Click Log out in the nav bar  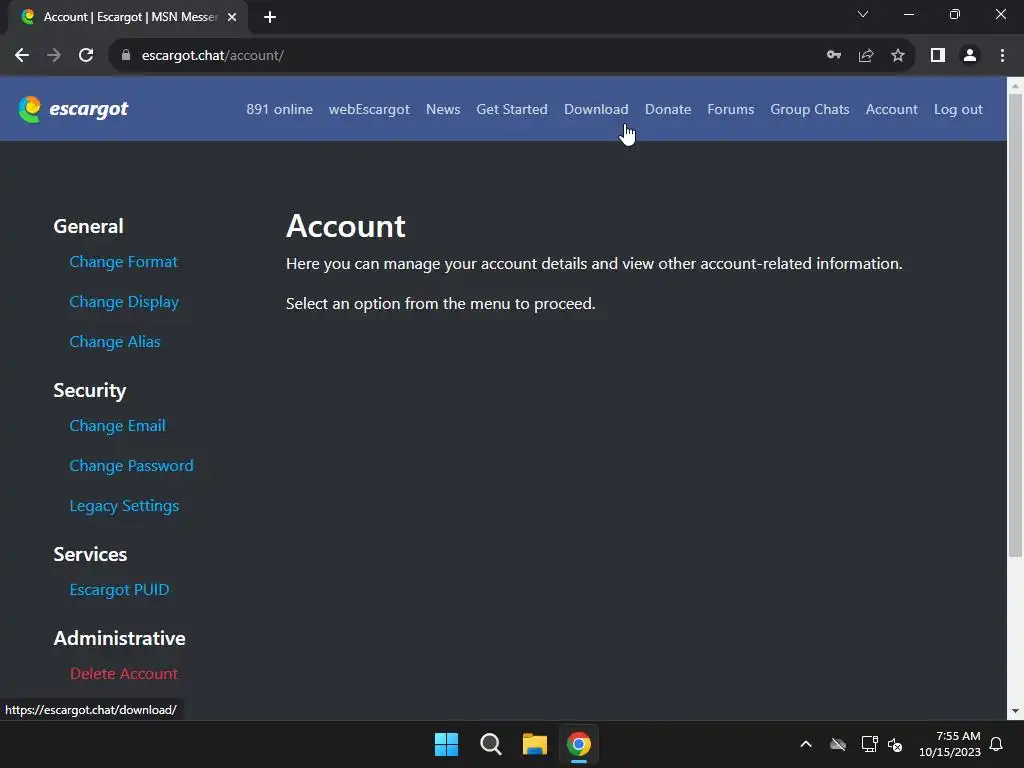pyautogui.click(x=958, y=109)
